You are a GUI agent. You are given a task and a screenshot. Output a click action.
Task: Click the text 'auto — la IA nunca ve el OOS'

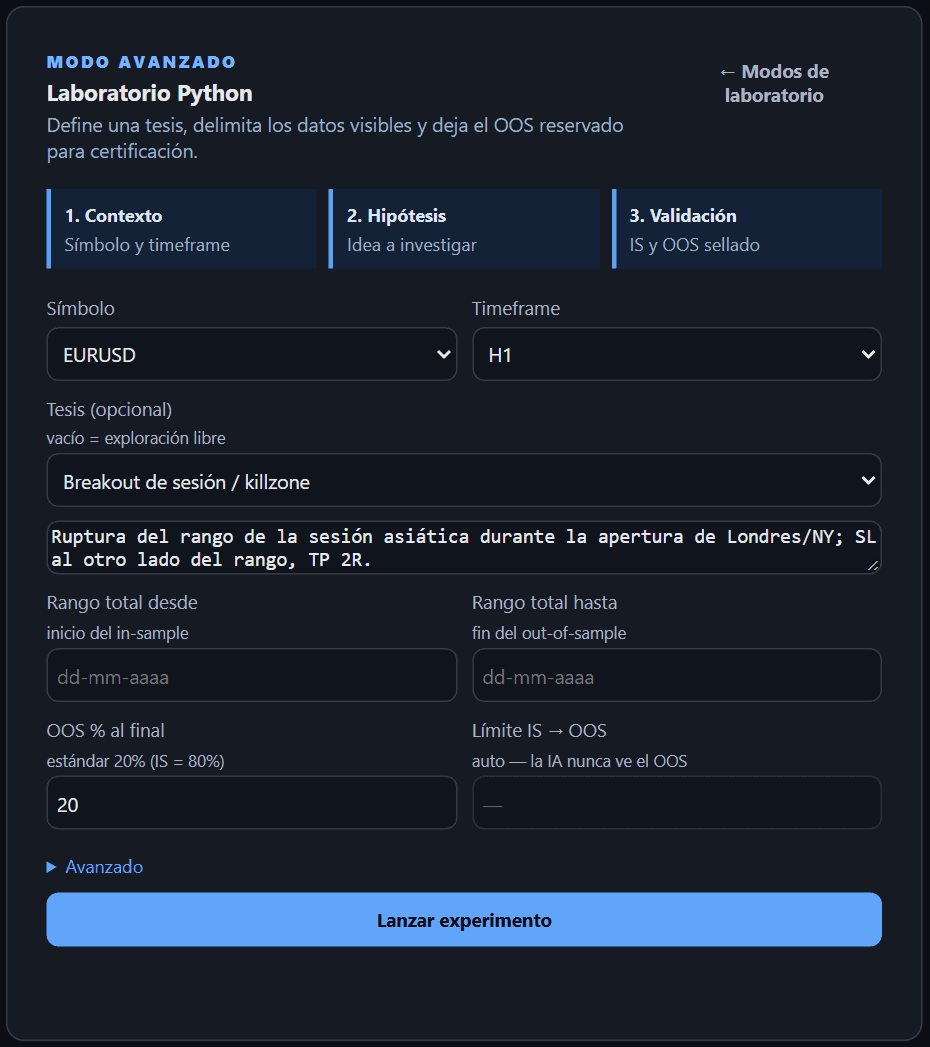click(579, 761)
